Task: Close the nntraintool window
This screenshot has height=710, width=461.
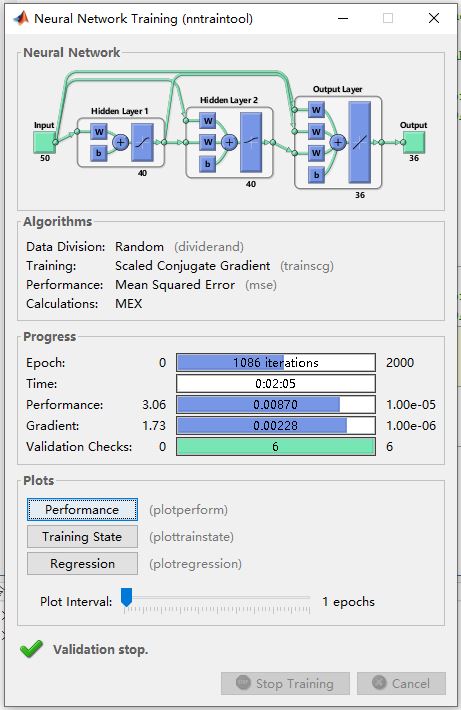Action: point(434,18)
